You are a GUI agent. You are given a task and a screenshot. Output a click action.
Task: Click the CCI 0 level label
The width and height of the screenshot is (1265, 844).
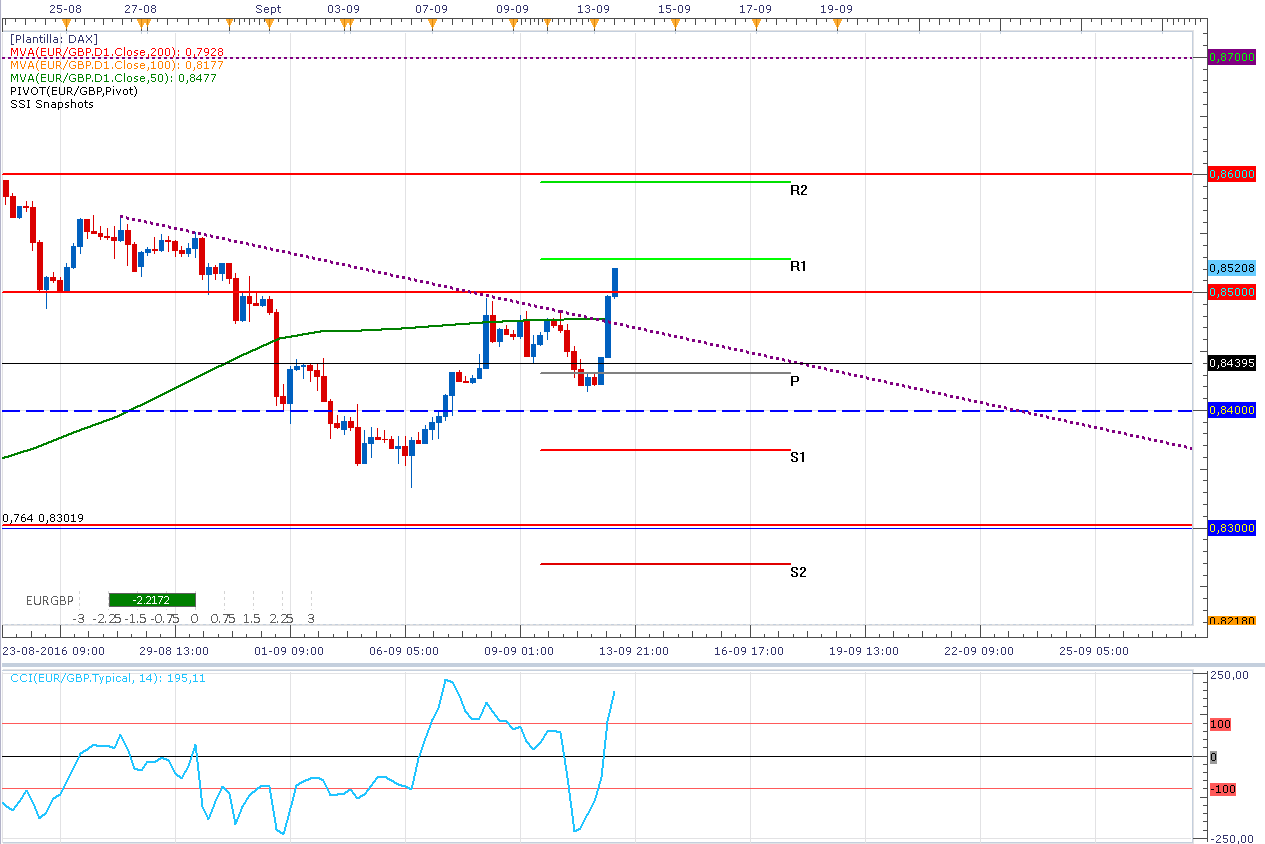(1214, 757)
